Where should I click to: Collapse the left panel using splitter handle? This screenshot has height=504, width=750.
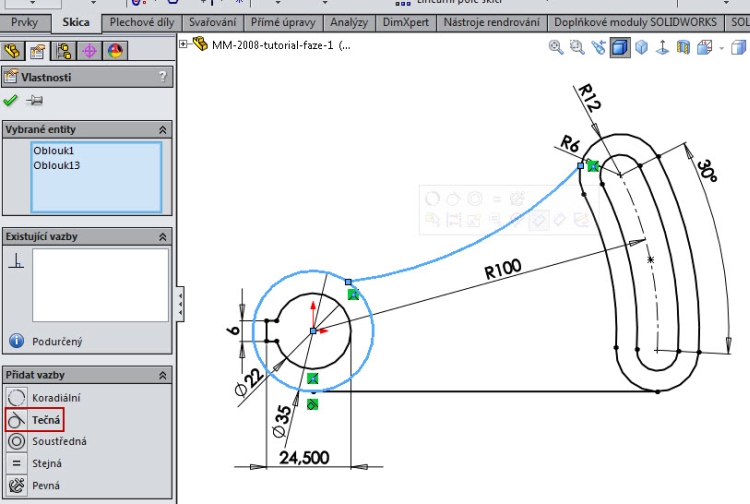(x=180, y=304)
